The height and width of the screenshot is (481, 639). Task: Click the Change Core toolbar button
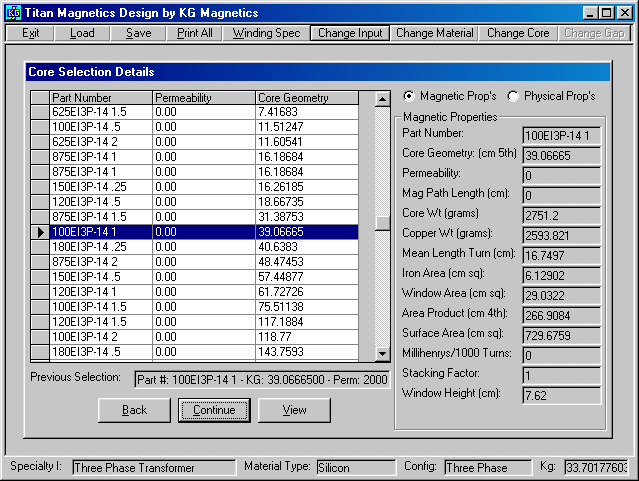click(518, 33)
